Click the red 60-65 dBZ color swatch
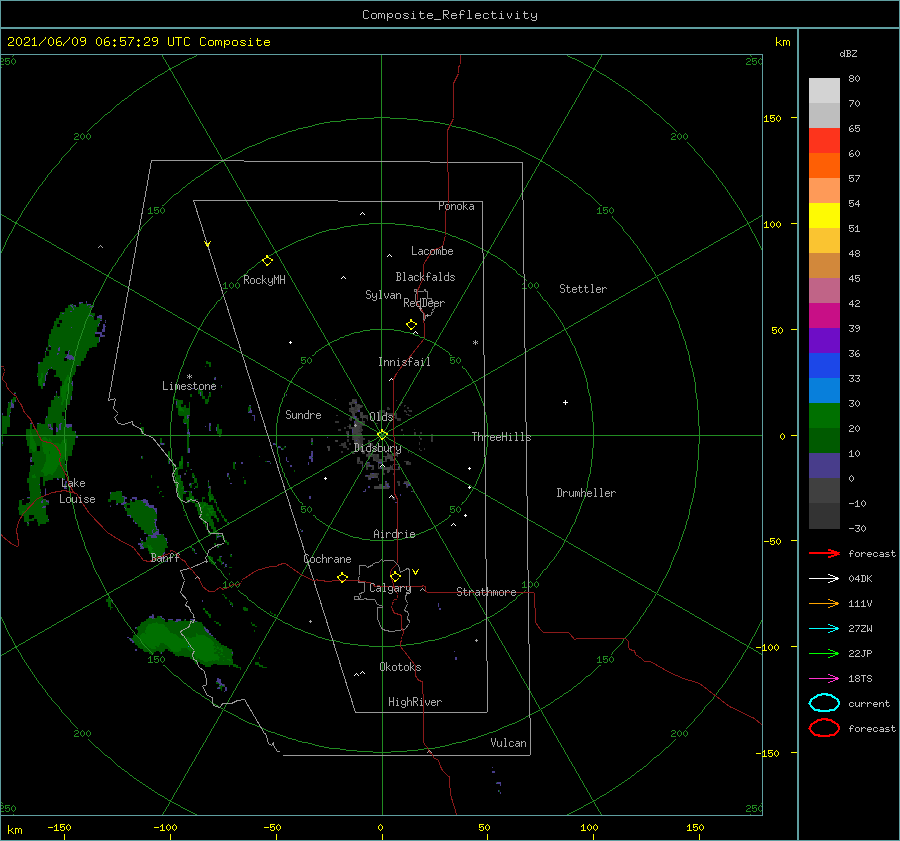Viewport: 900px width, 841px height. (824, 141)
